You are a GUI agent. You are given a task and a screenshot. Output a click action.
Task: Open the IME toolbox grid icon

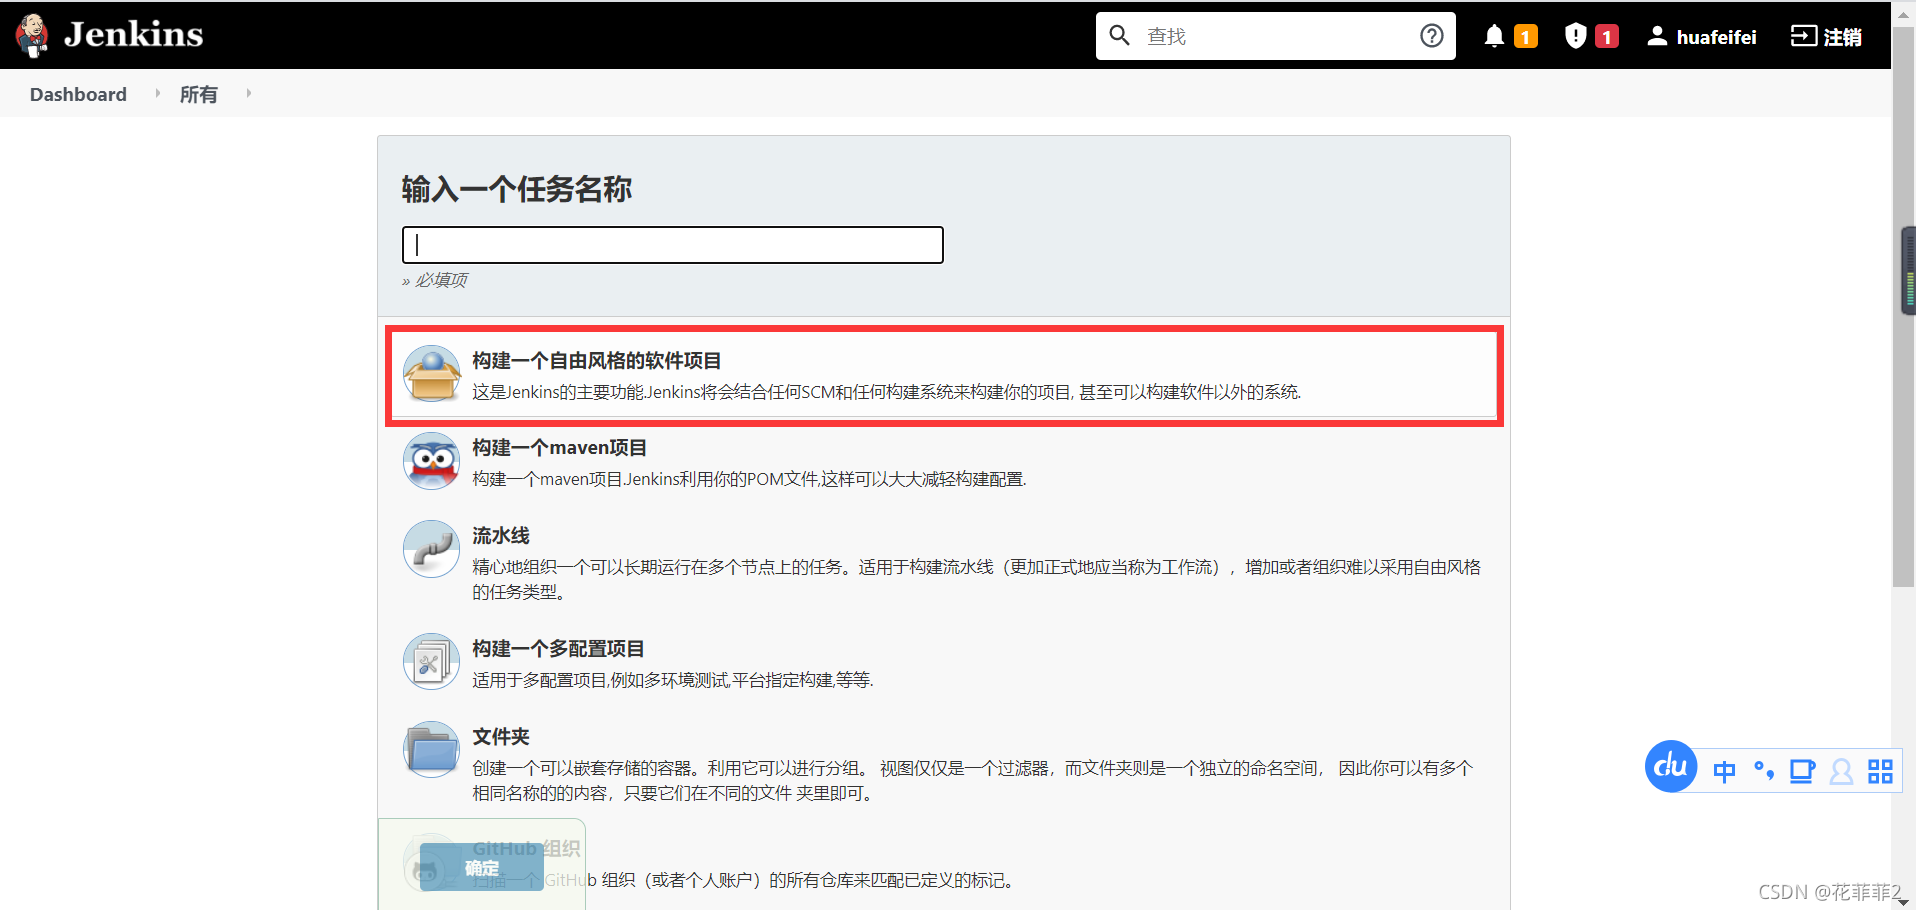click(x=1880, y=771)
